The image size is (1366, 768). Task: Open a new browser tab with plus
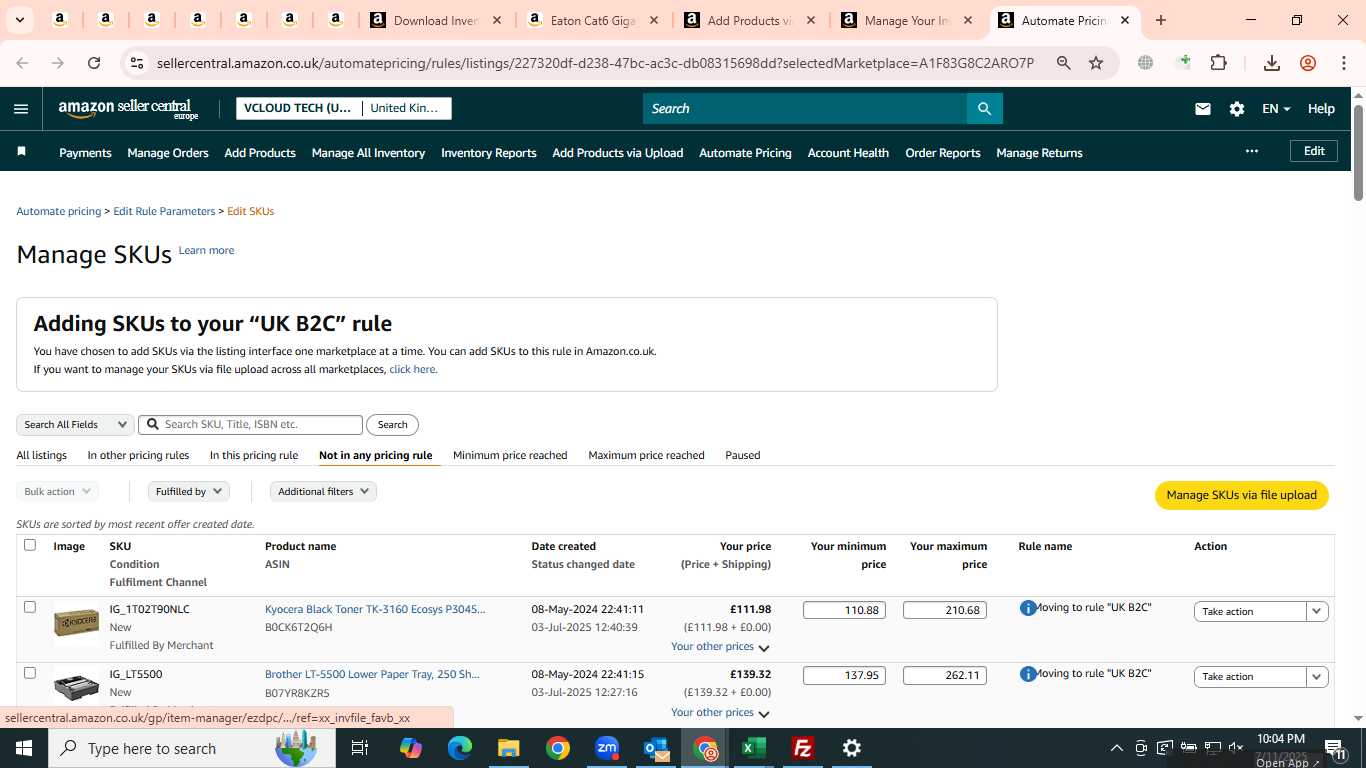tap(1160, 20)
